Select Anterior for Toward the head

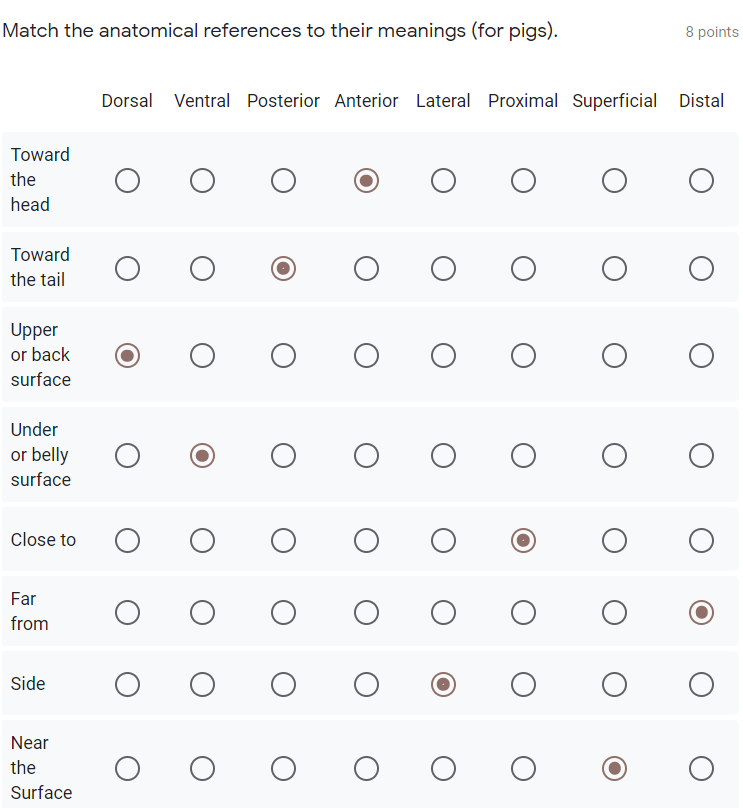[x=366, y=180]
